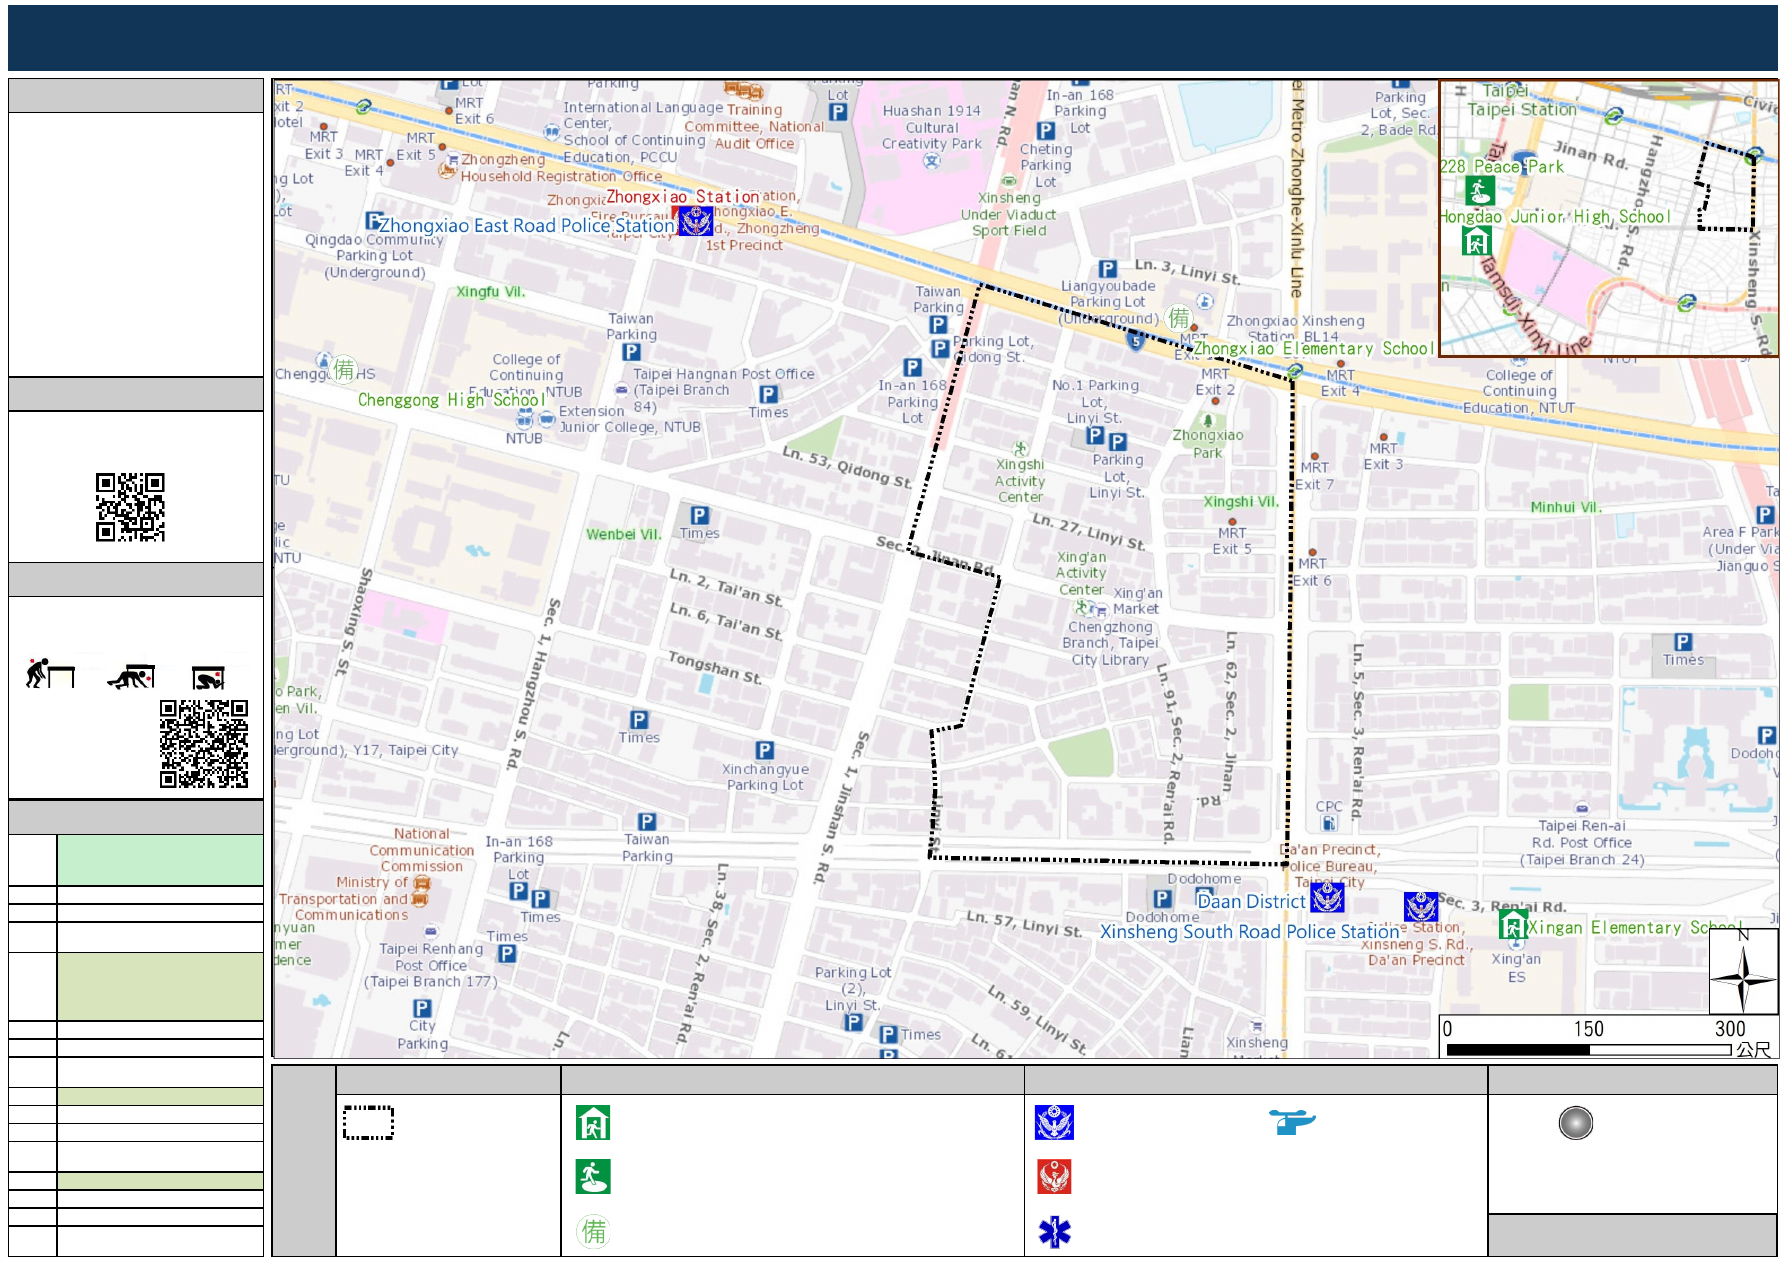The width and height of the screenshot is (1786, 1263).
Task: Click the Xingshi Vil. label
Action: tap(1241, 502)
